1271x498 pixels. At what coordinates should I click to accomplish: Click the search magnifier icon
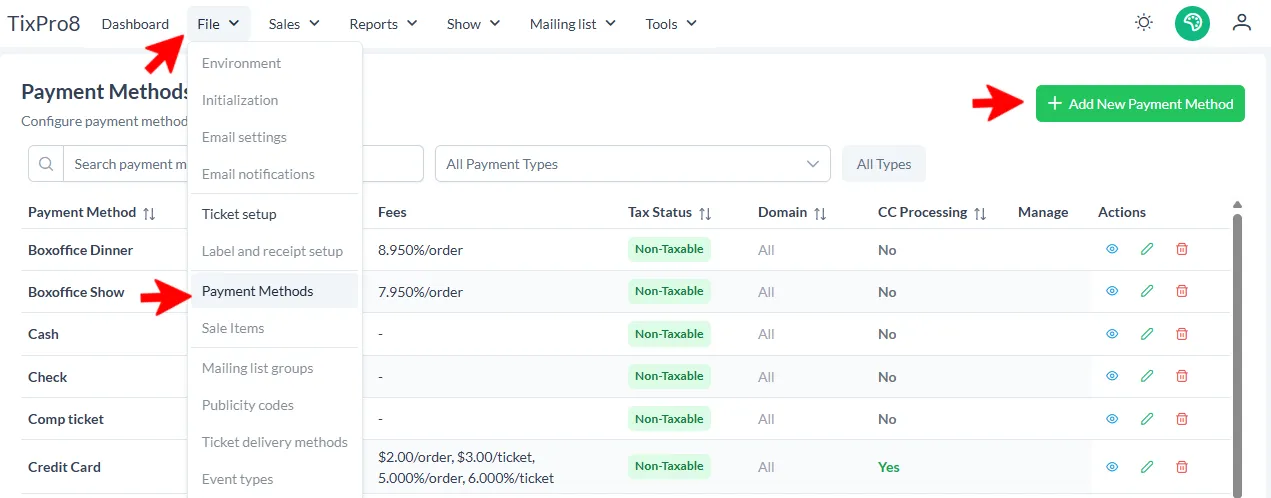(x=46, y=164)
